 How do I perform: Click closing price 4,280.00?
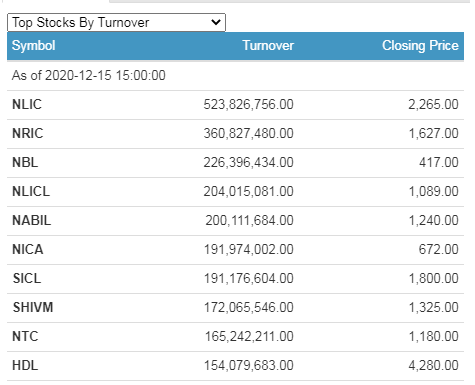click(x=434, y=365)
